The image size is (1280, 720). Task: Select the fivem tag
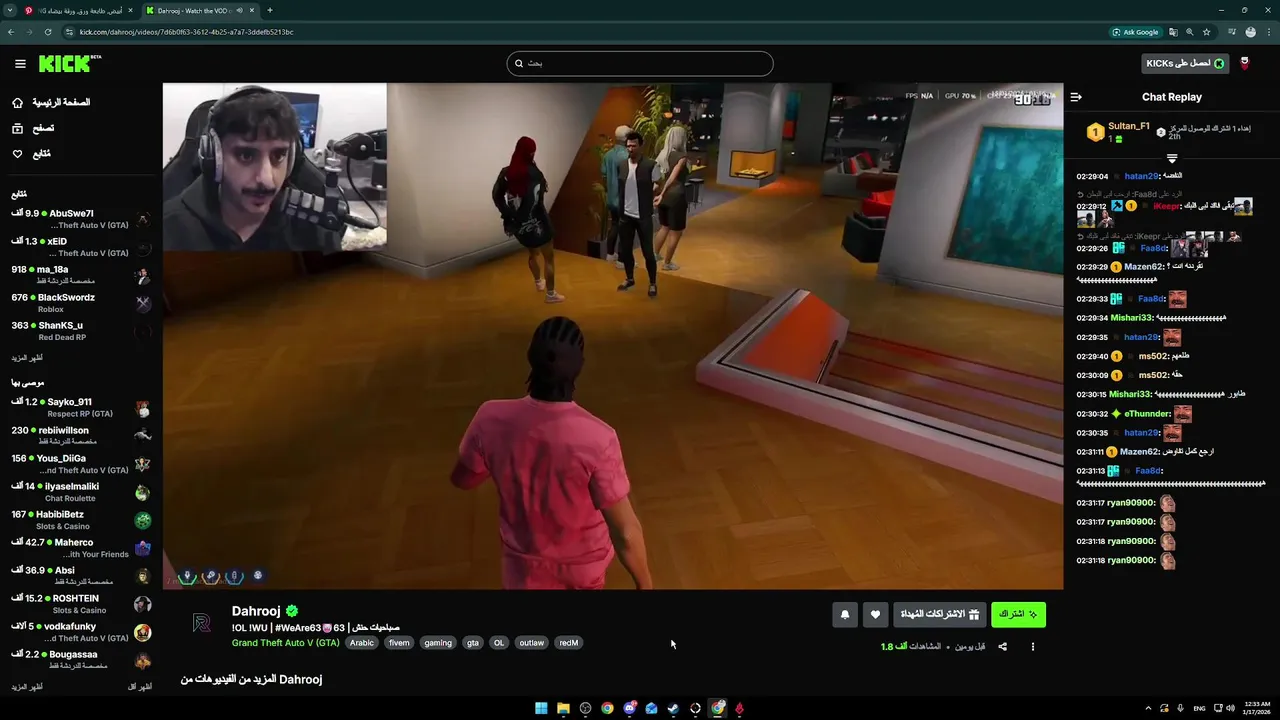point(399,643)
